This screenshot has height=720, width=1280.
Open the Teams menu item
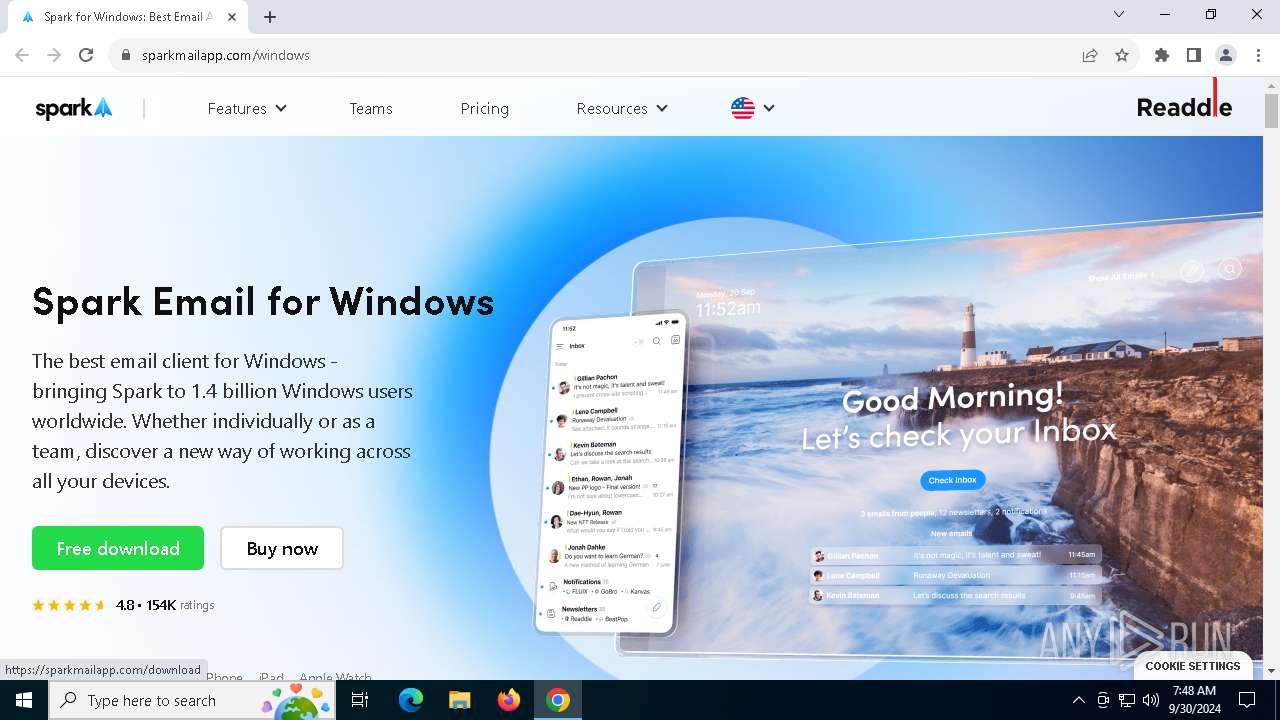371,108
